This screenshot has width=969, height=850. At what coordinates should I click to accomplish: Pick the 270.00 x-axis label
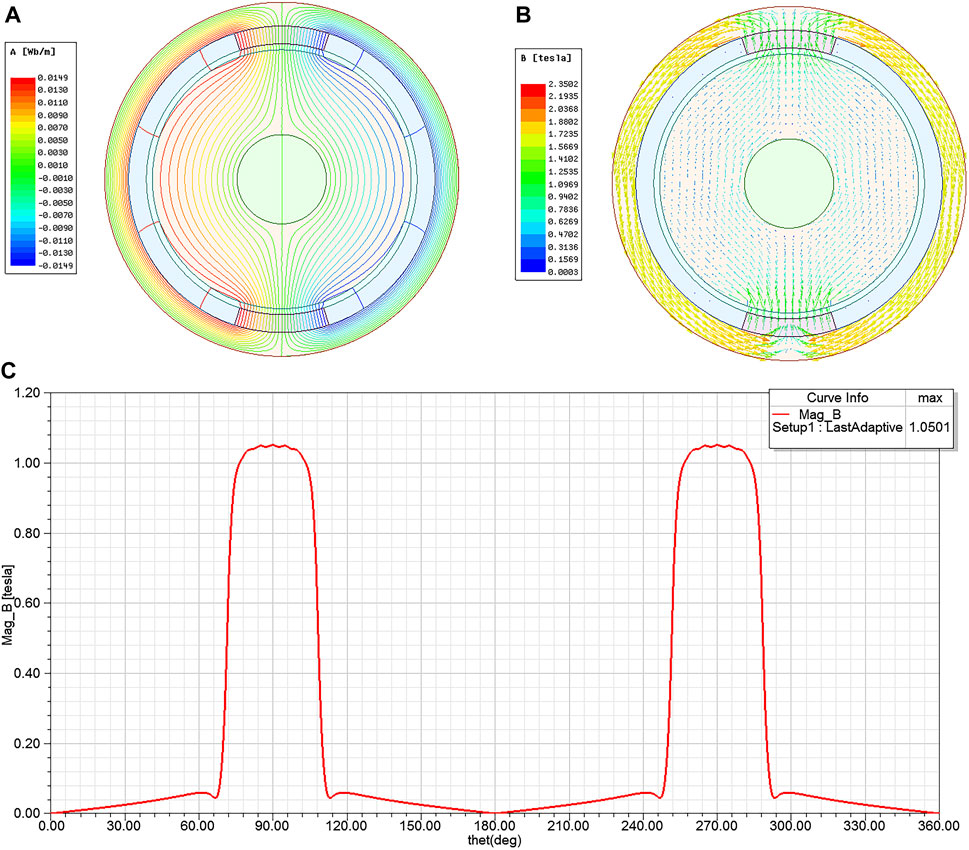click(717, 826)
